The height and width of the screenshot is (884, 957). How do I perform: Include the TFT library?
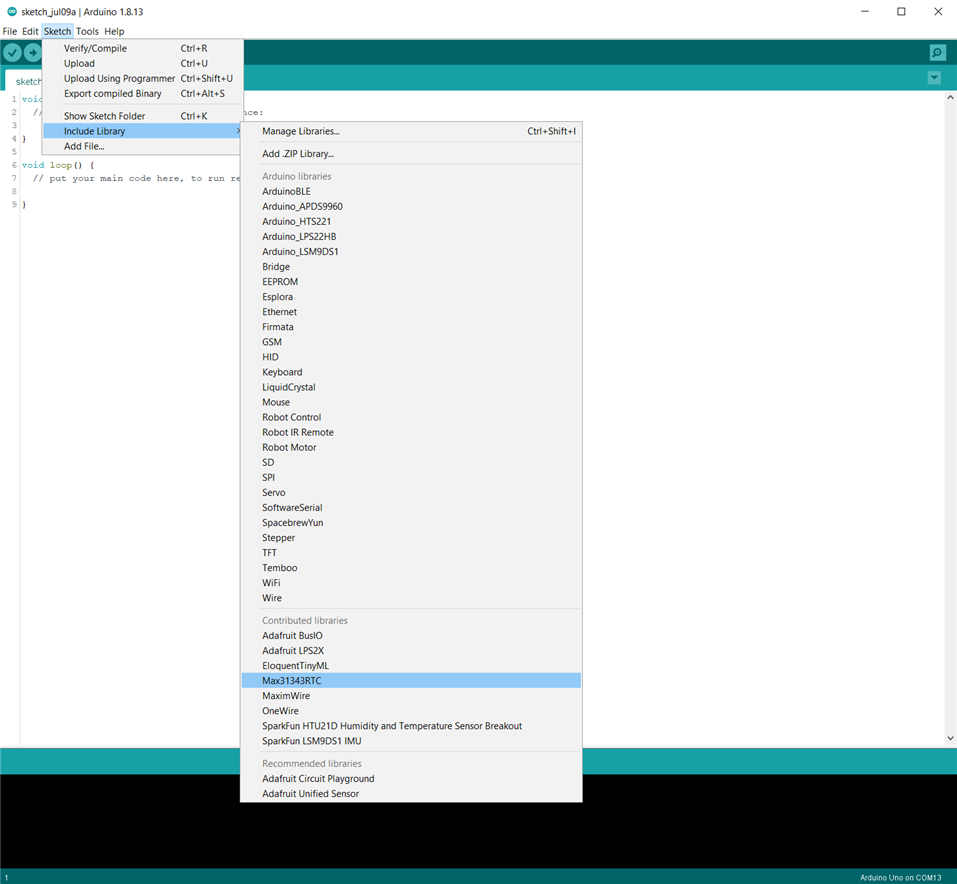pos(411,553)
